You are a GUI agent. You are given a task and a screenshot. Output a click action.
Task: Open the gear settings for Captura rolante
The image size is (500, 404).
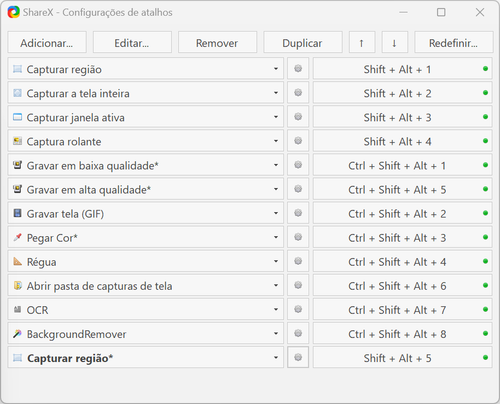[x=298, y=141]
